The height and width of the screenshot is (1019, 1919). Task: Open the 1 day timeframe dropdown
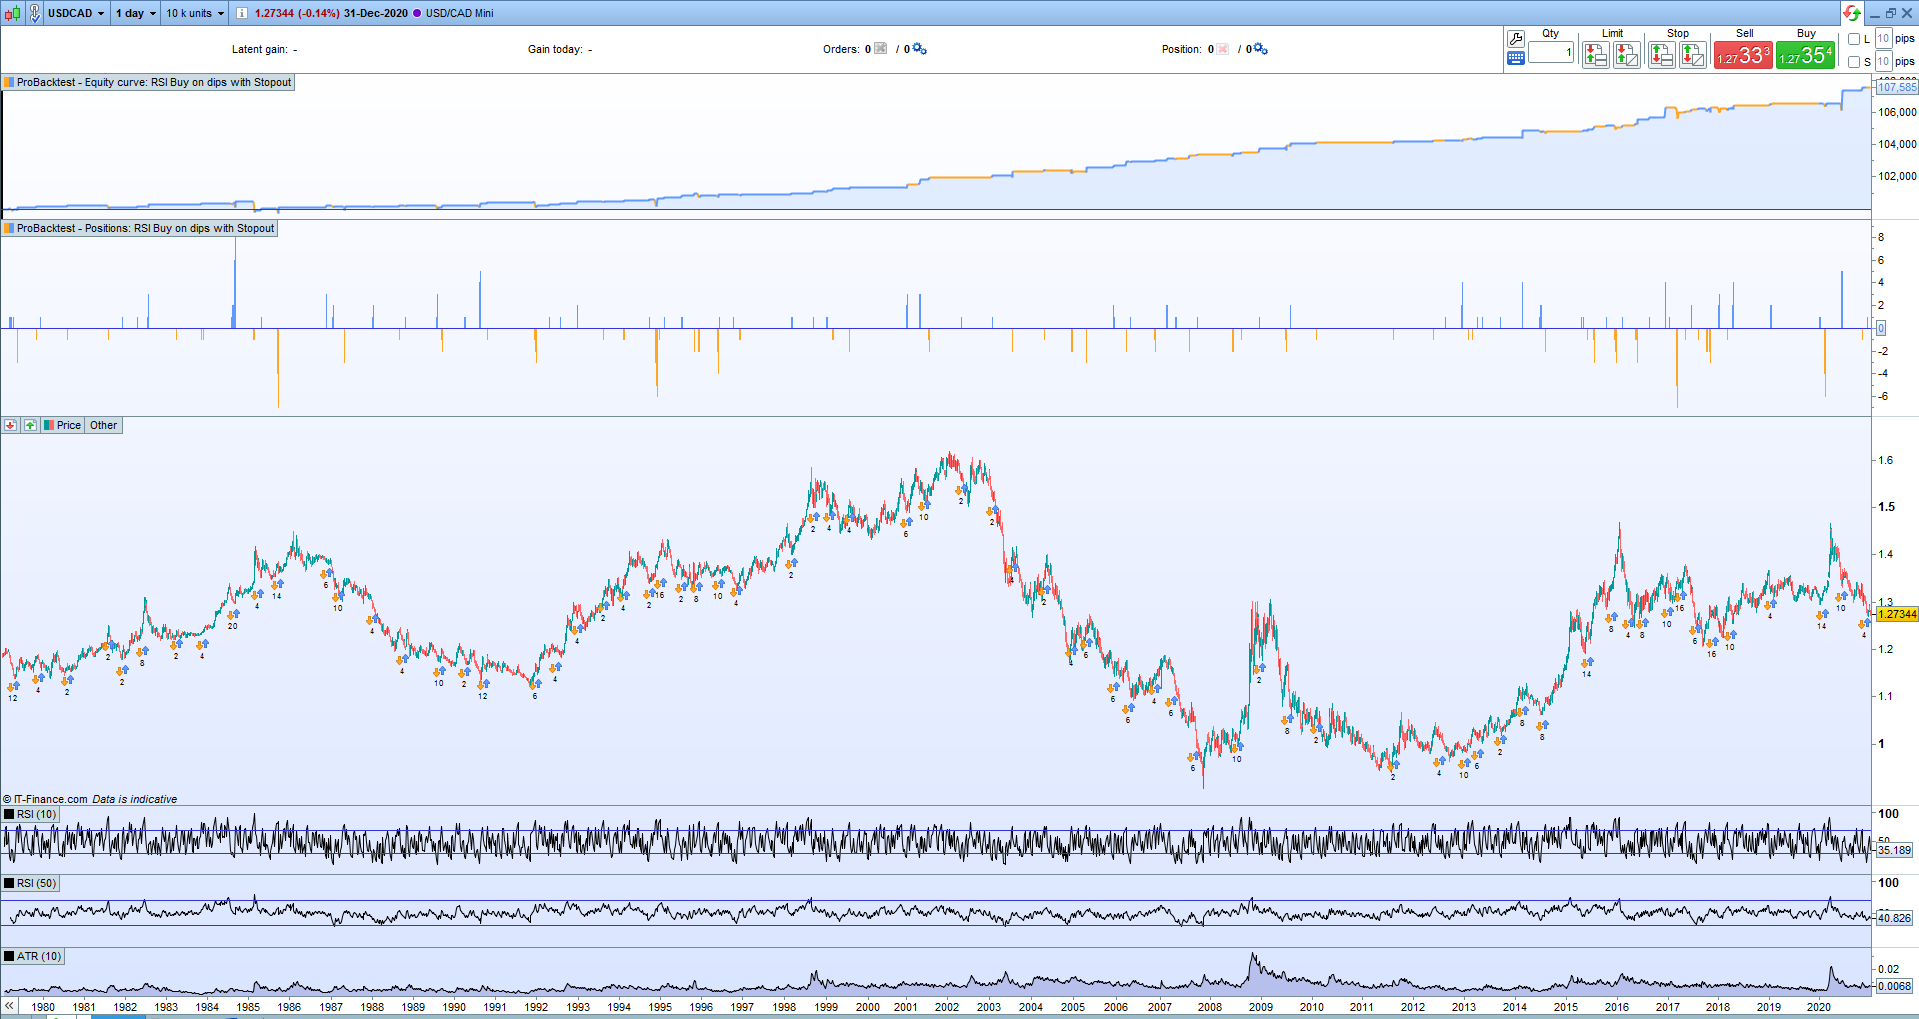pos(135,13)
